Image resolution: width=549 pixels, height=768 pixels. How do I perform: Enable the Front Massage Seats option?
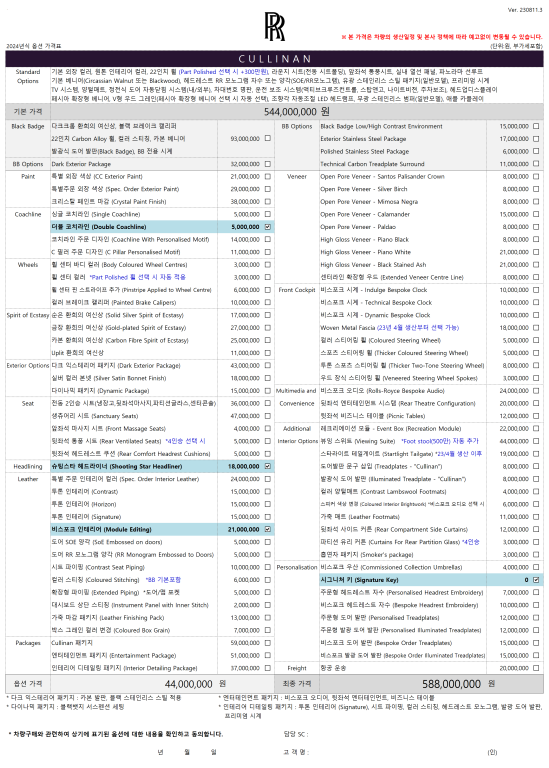click(x=267, y=429)
